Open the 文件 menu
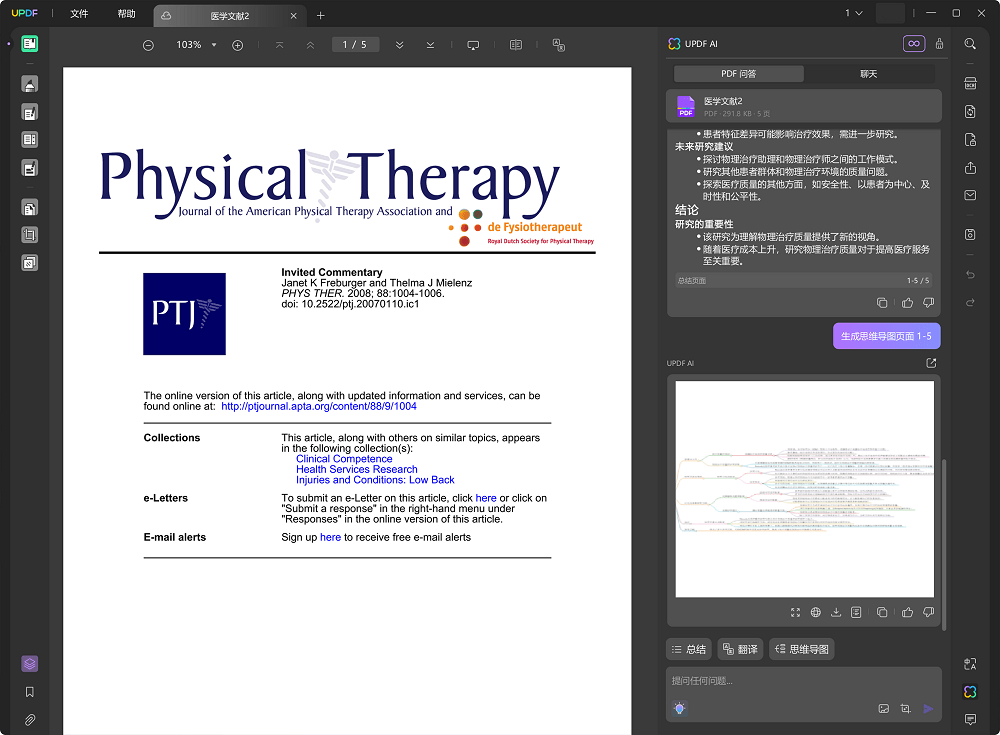 [x=79, y=13]
